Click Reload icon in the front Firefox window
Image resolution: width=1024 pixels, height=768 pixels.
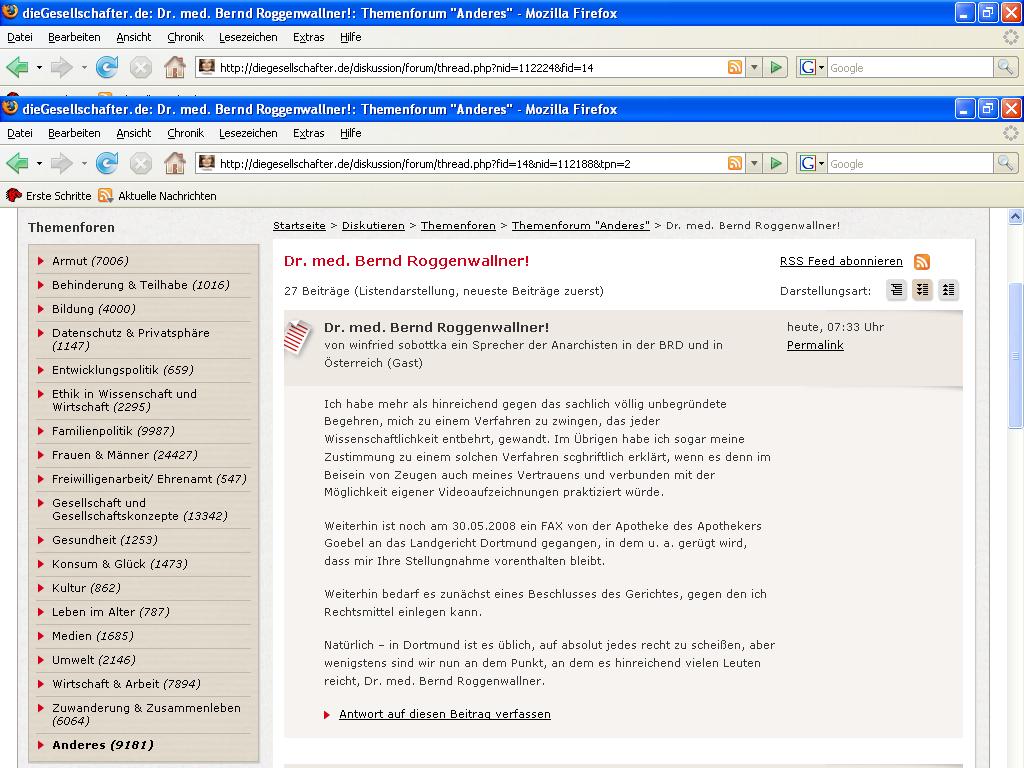click(x=107, y=163)
